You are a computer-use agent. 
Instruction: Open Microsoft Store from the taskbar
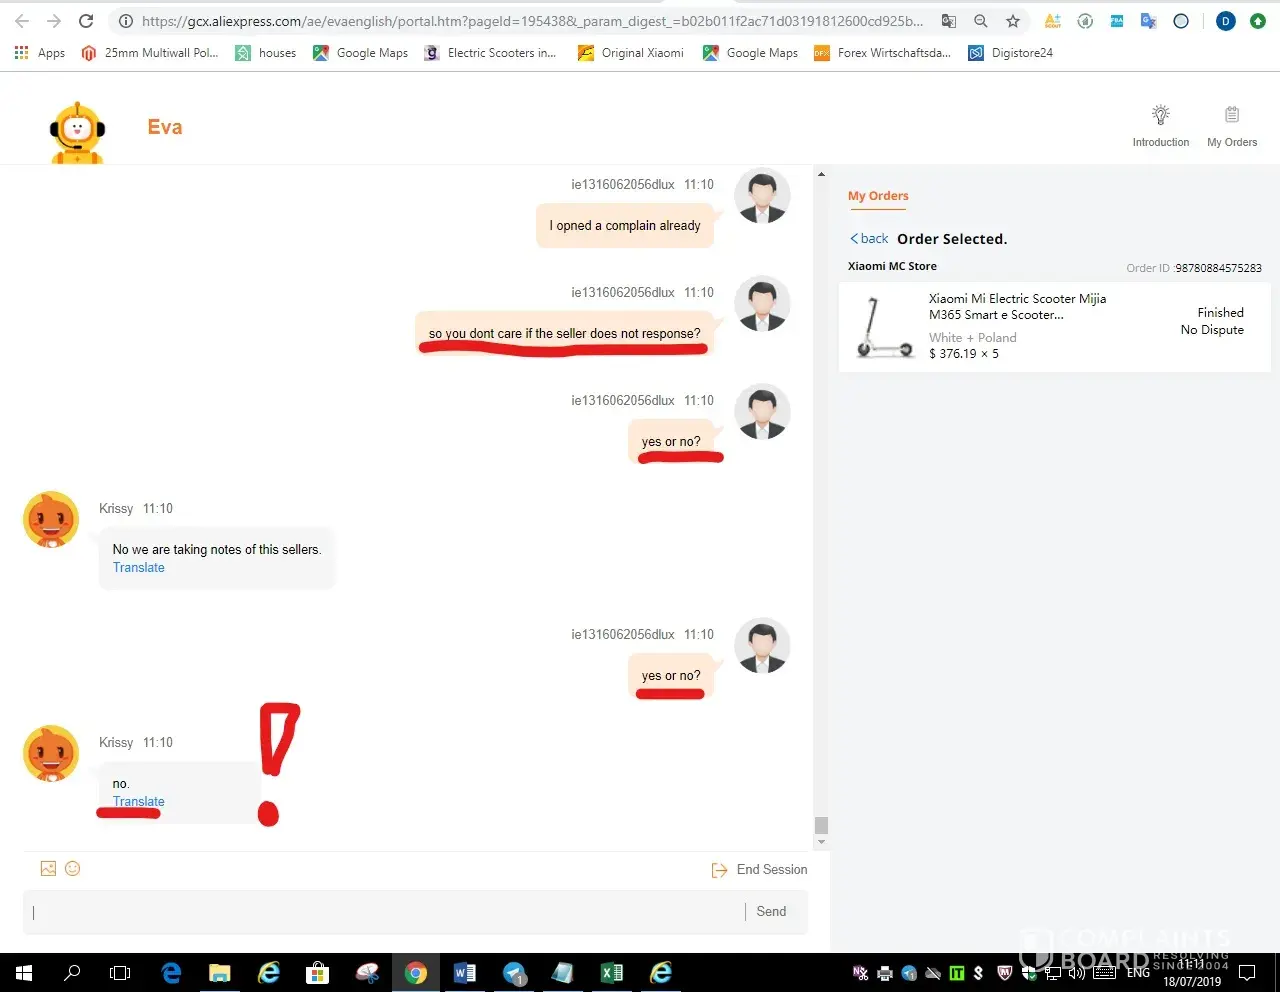click(x=318, y=972)
